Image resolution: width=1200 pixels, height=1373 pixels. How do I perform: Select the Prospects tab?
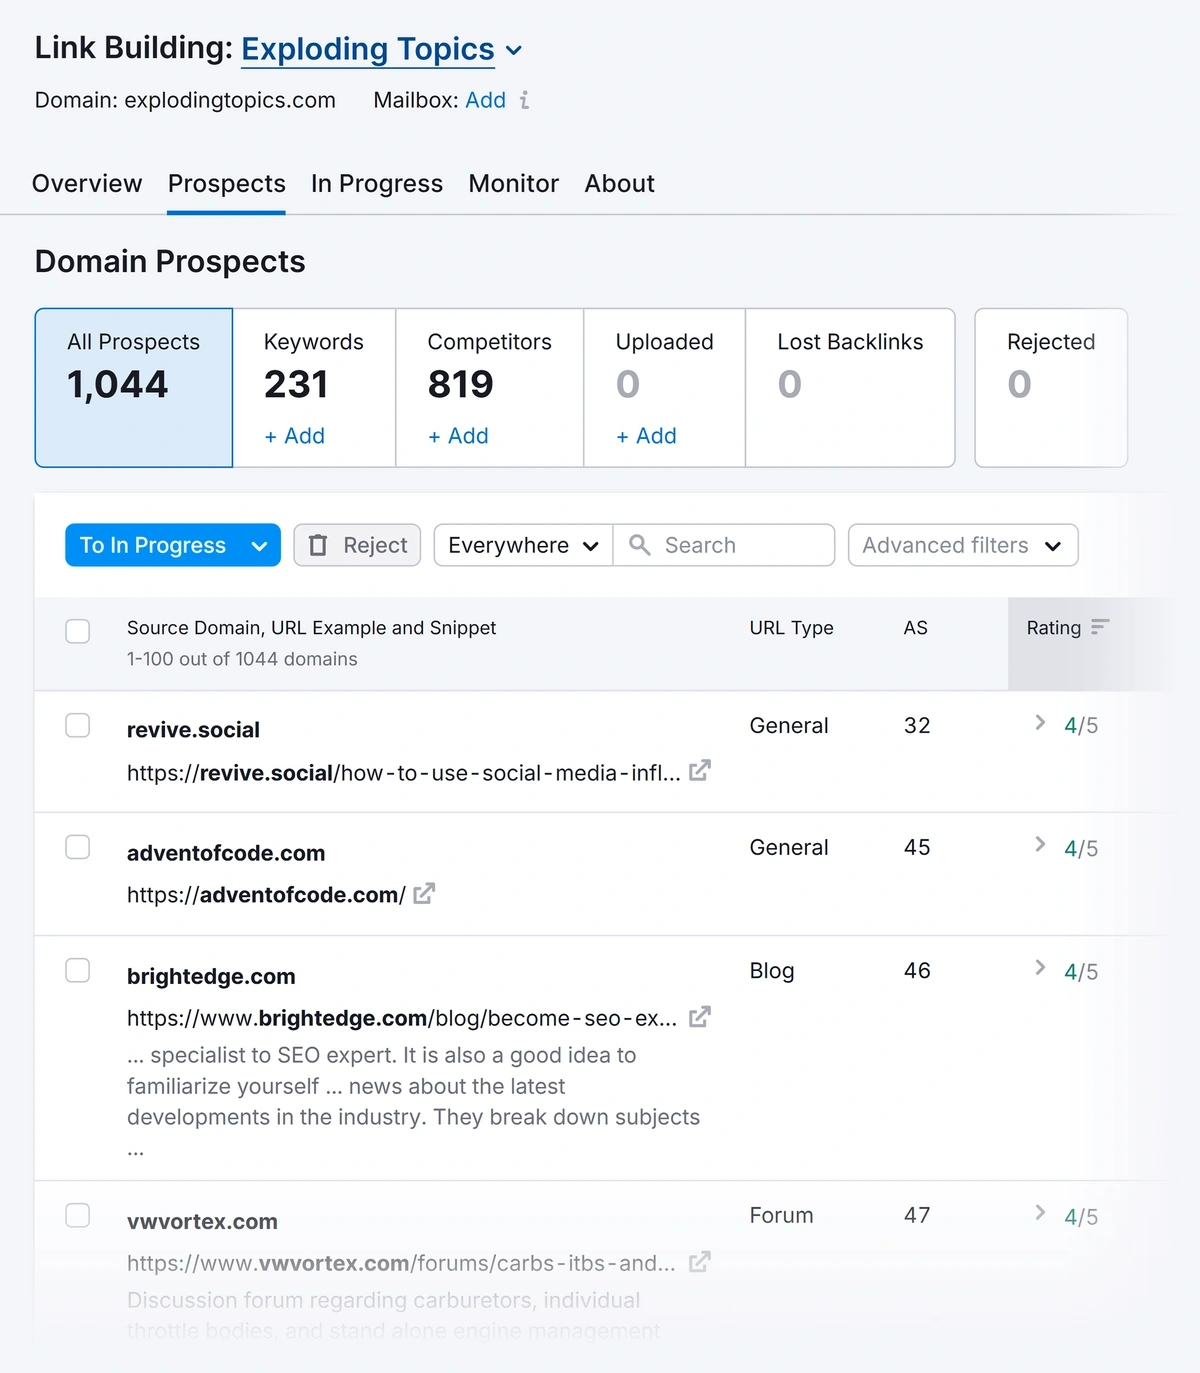[227, 183]
